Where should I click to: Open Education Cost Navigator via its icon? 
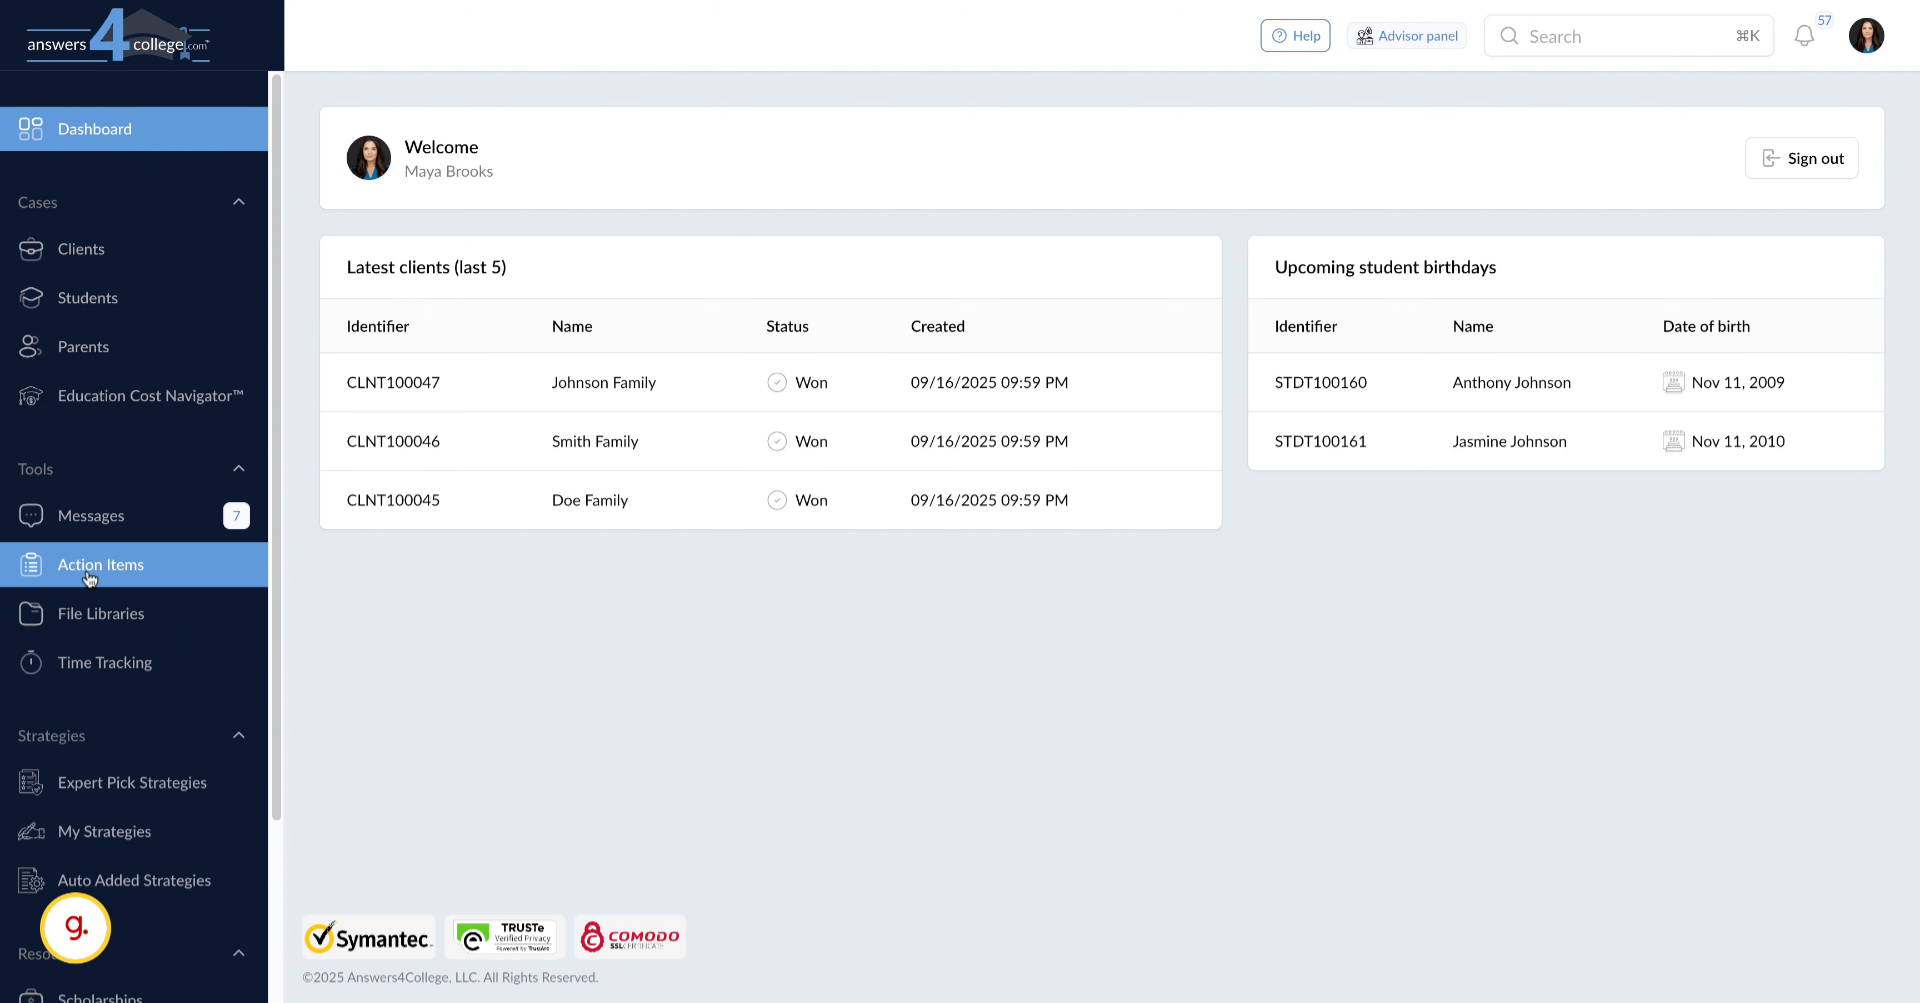[x=31, y=395]
